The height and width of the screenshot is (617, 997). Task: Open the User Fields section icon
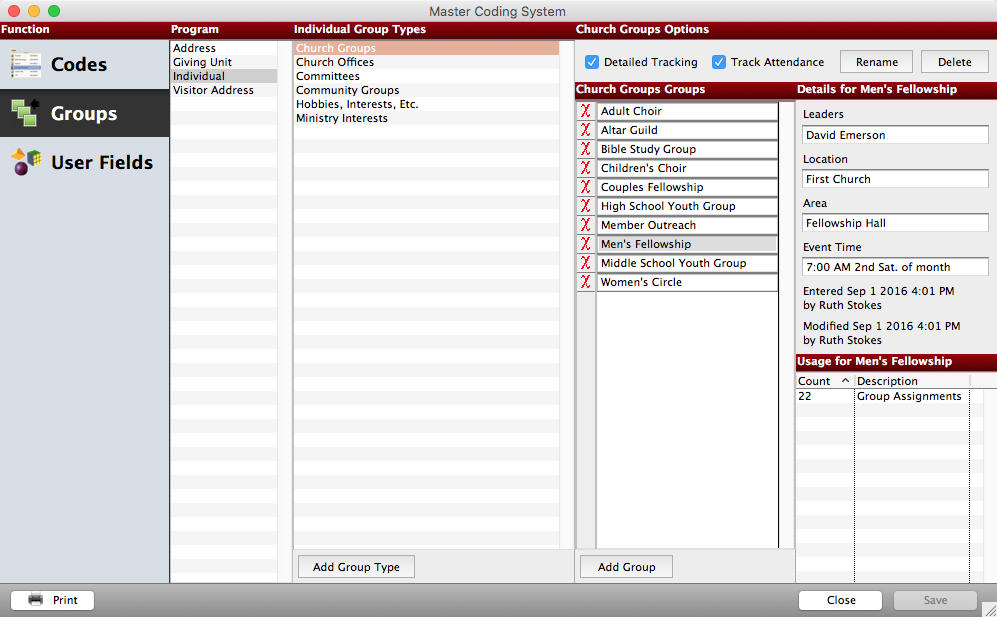[27, 162]
